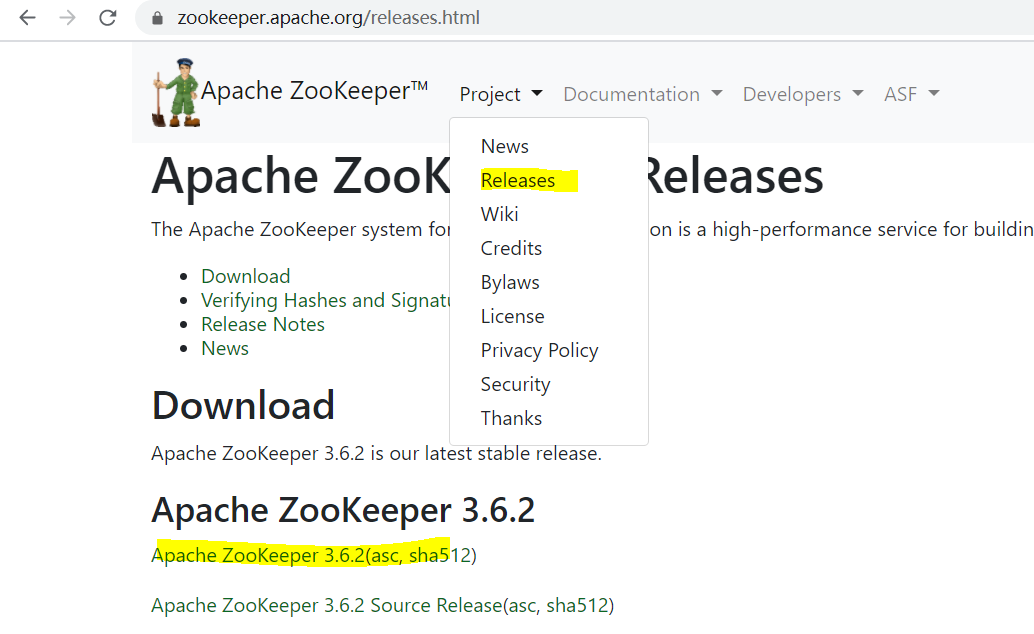Click the padlock site security icon
The width and height of the screenshot is (1034, 634).
coord(157,18)
